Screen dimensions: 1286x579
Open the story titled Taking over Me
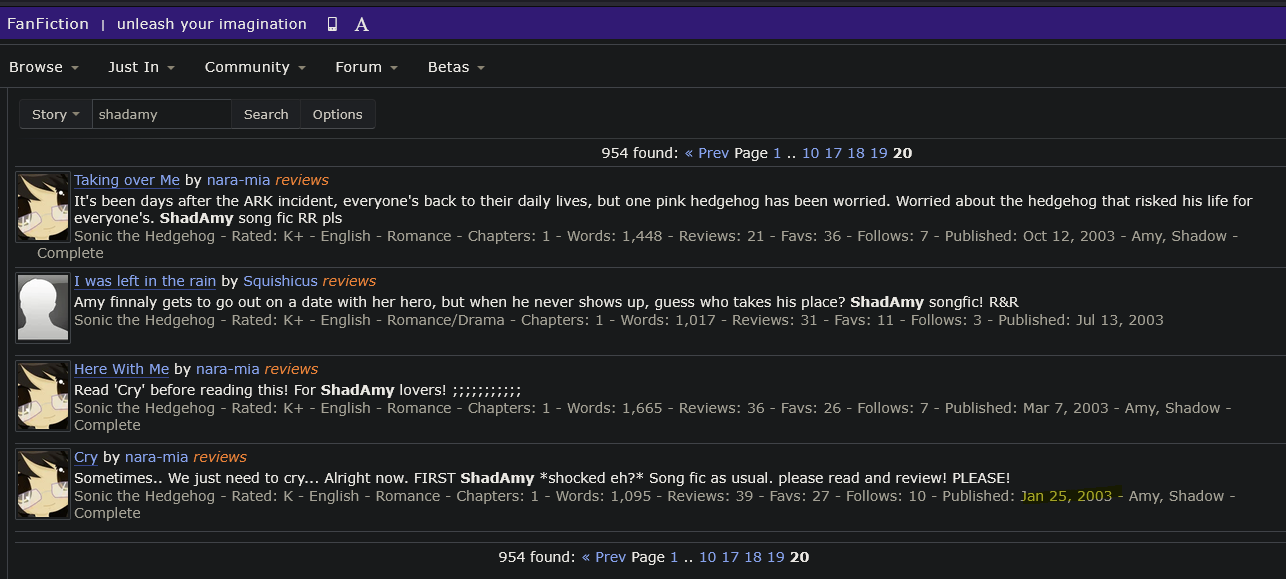[x=127, y=180]
